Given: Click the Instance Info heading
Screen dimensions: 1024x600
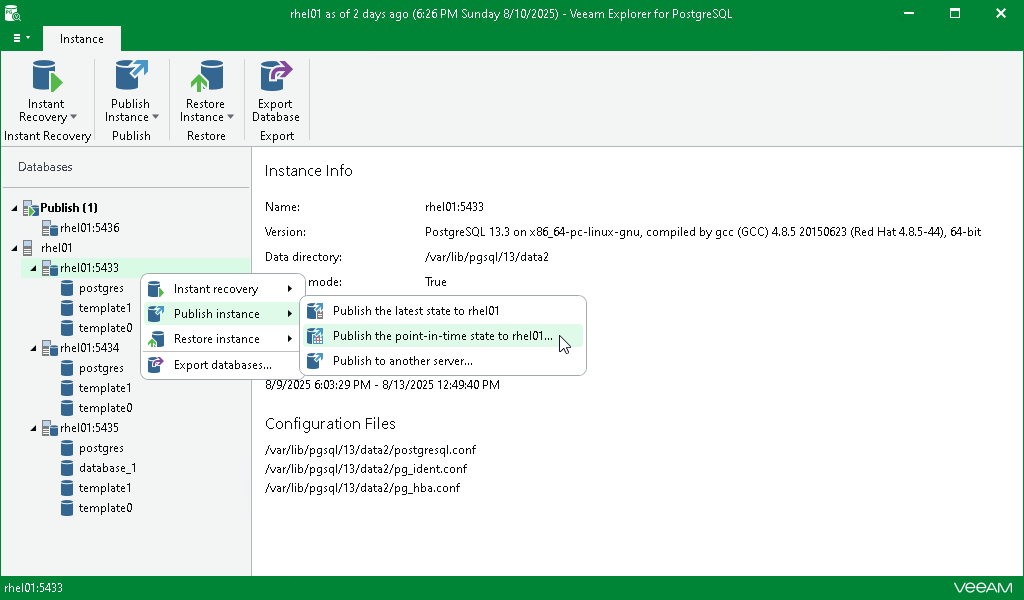Looking at the screenshot, I should [309, 171].
